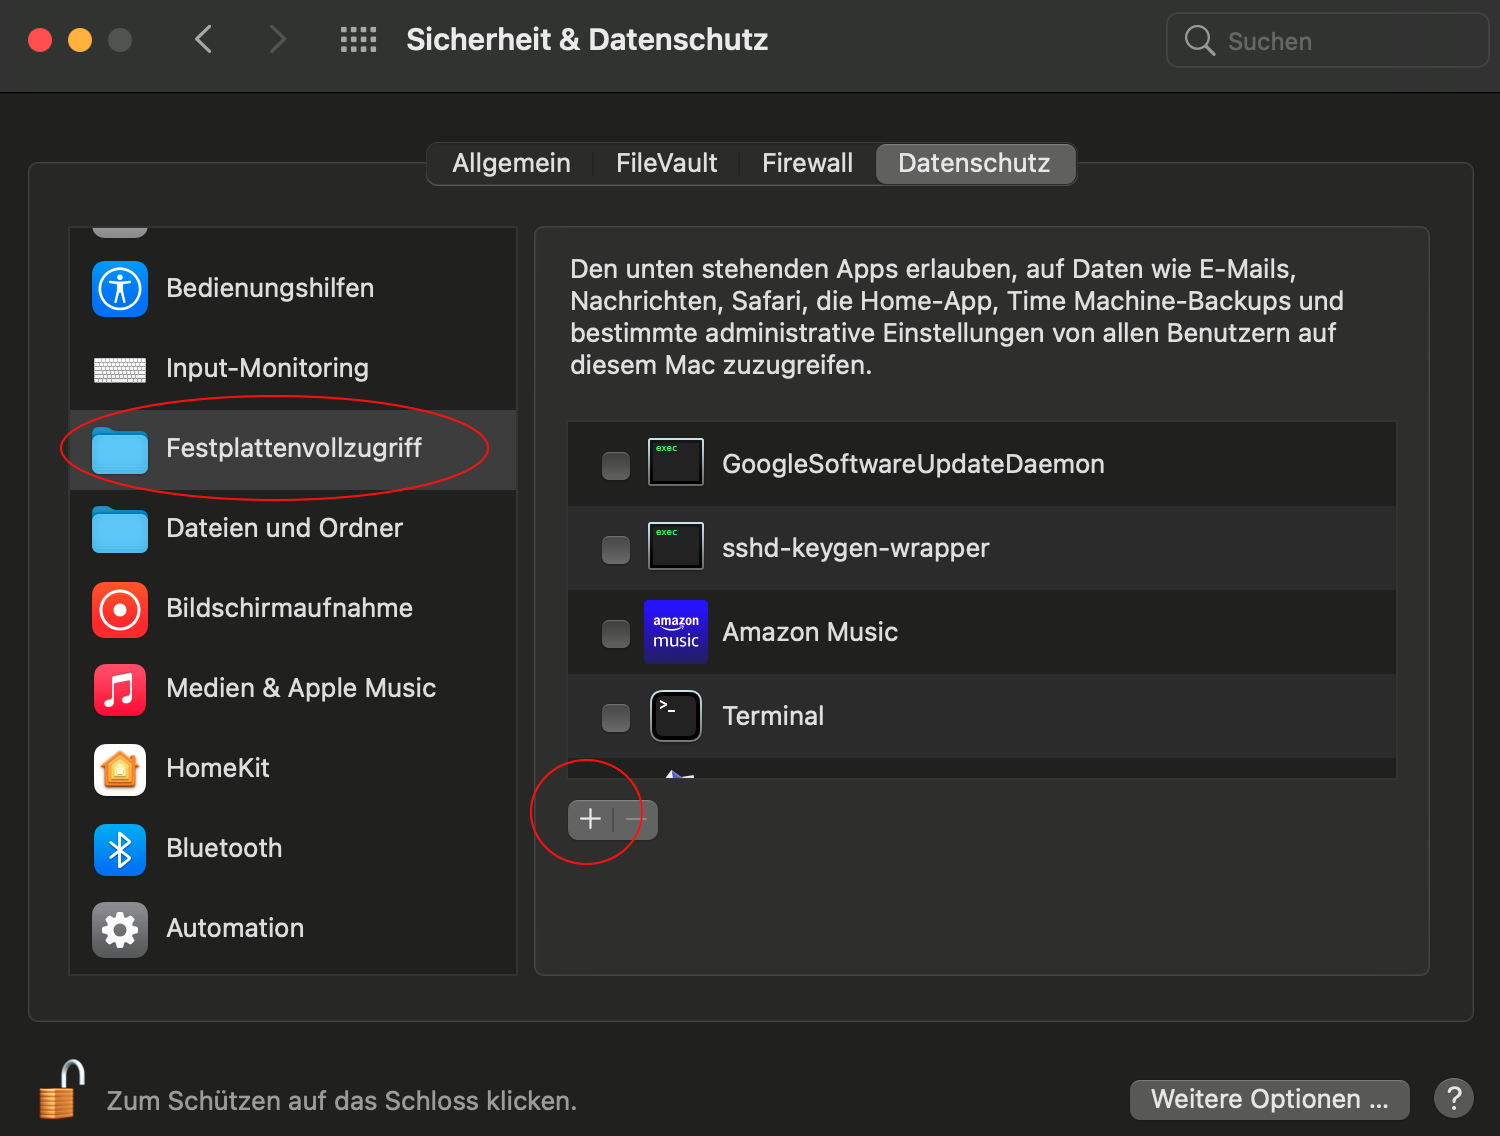
Task: Enable checkbox for GoogleSoftwareUpdateDaemon
Action: (616, 465)
